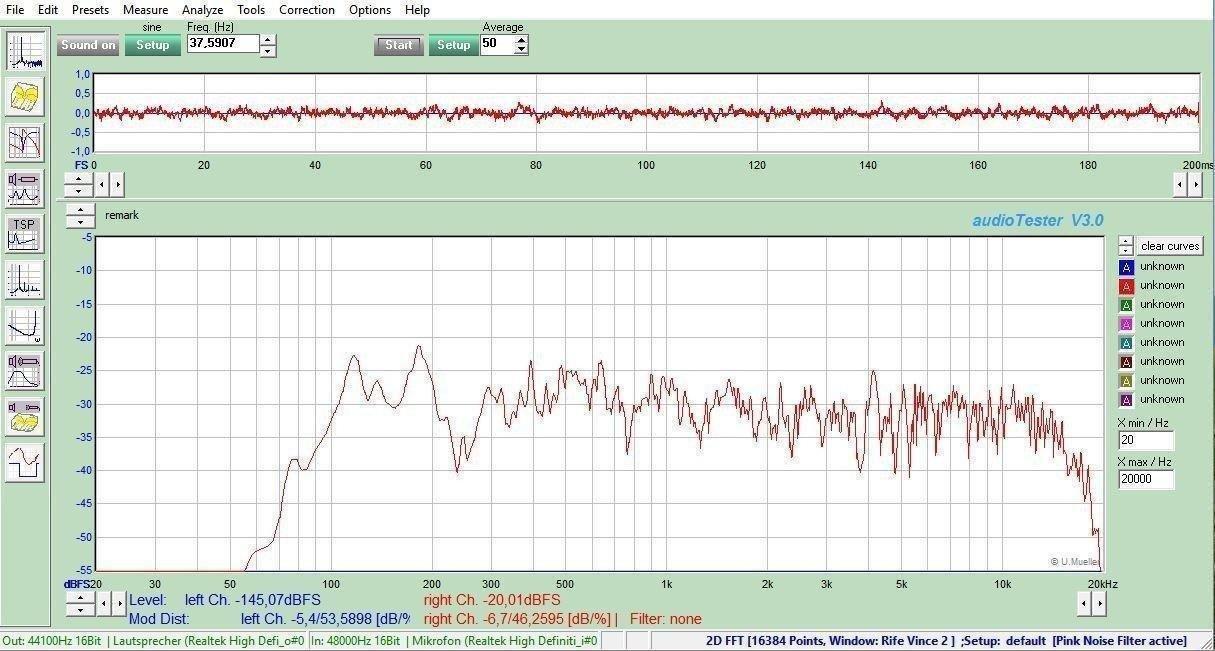Click the Start measurement button

[399, 45]
